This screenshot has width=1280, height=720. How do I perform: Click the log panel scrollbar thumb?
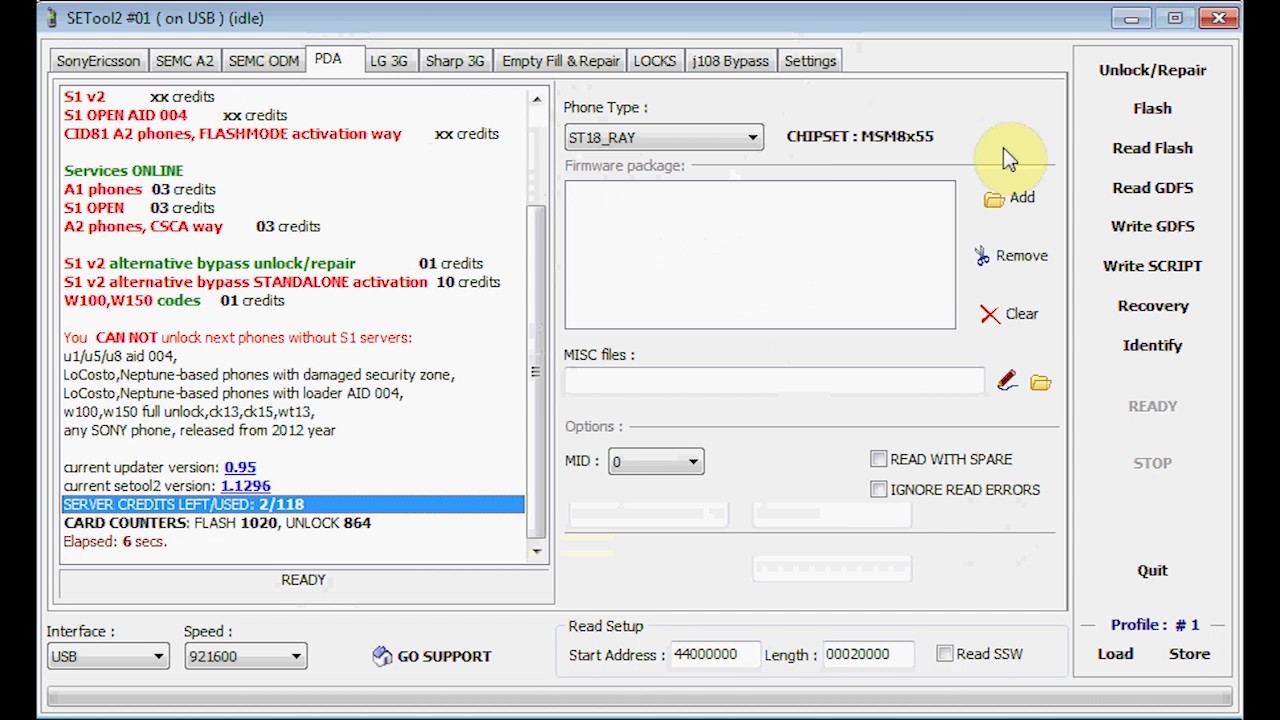pyautogui.click(x=537, y=372)
